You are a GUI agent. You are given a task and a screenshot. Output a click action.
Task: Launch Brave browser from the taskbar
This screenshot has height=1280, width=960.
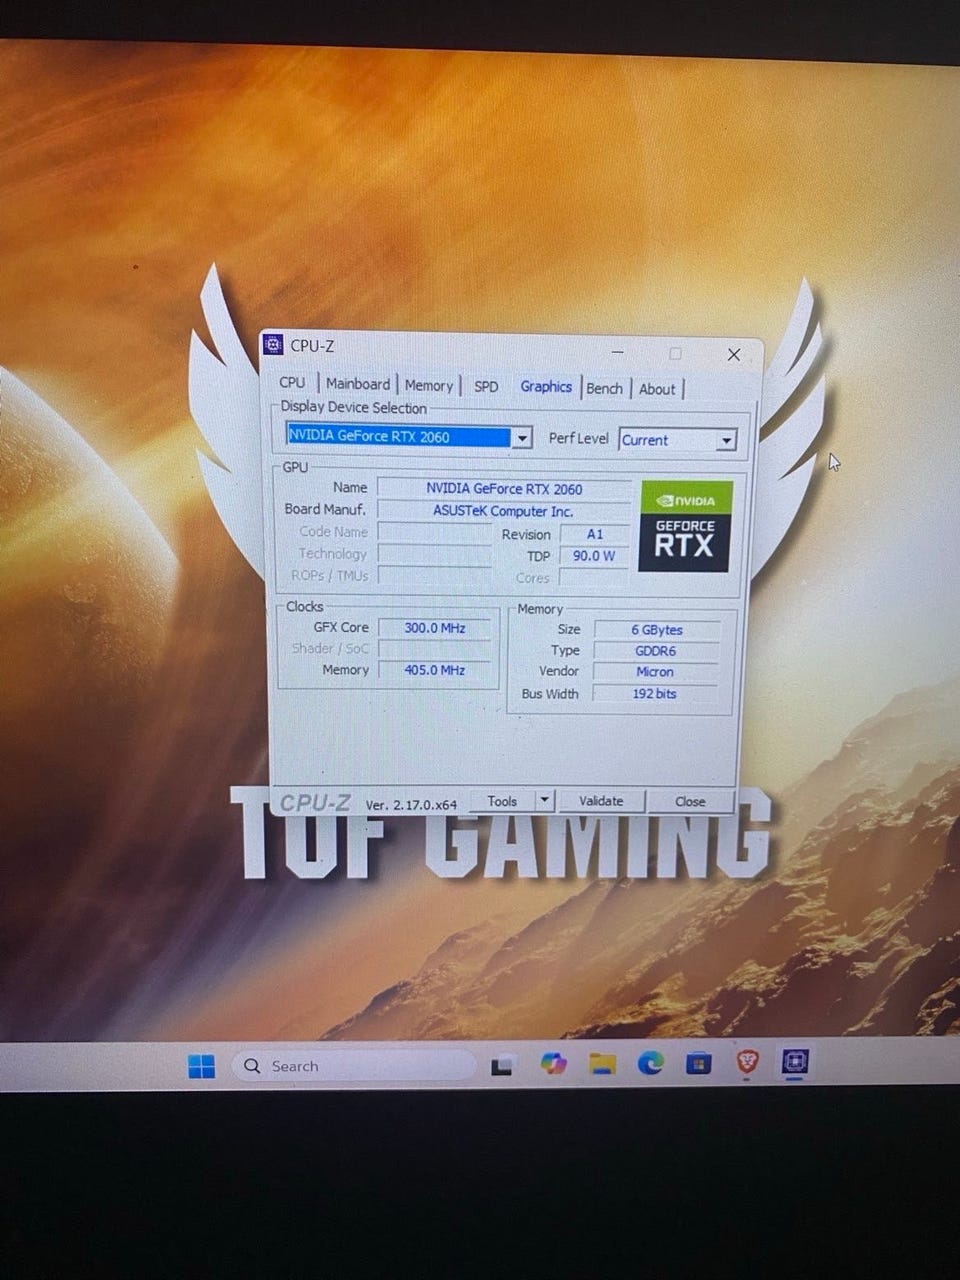pos(747,1063)
